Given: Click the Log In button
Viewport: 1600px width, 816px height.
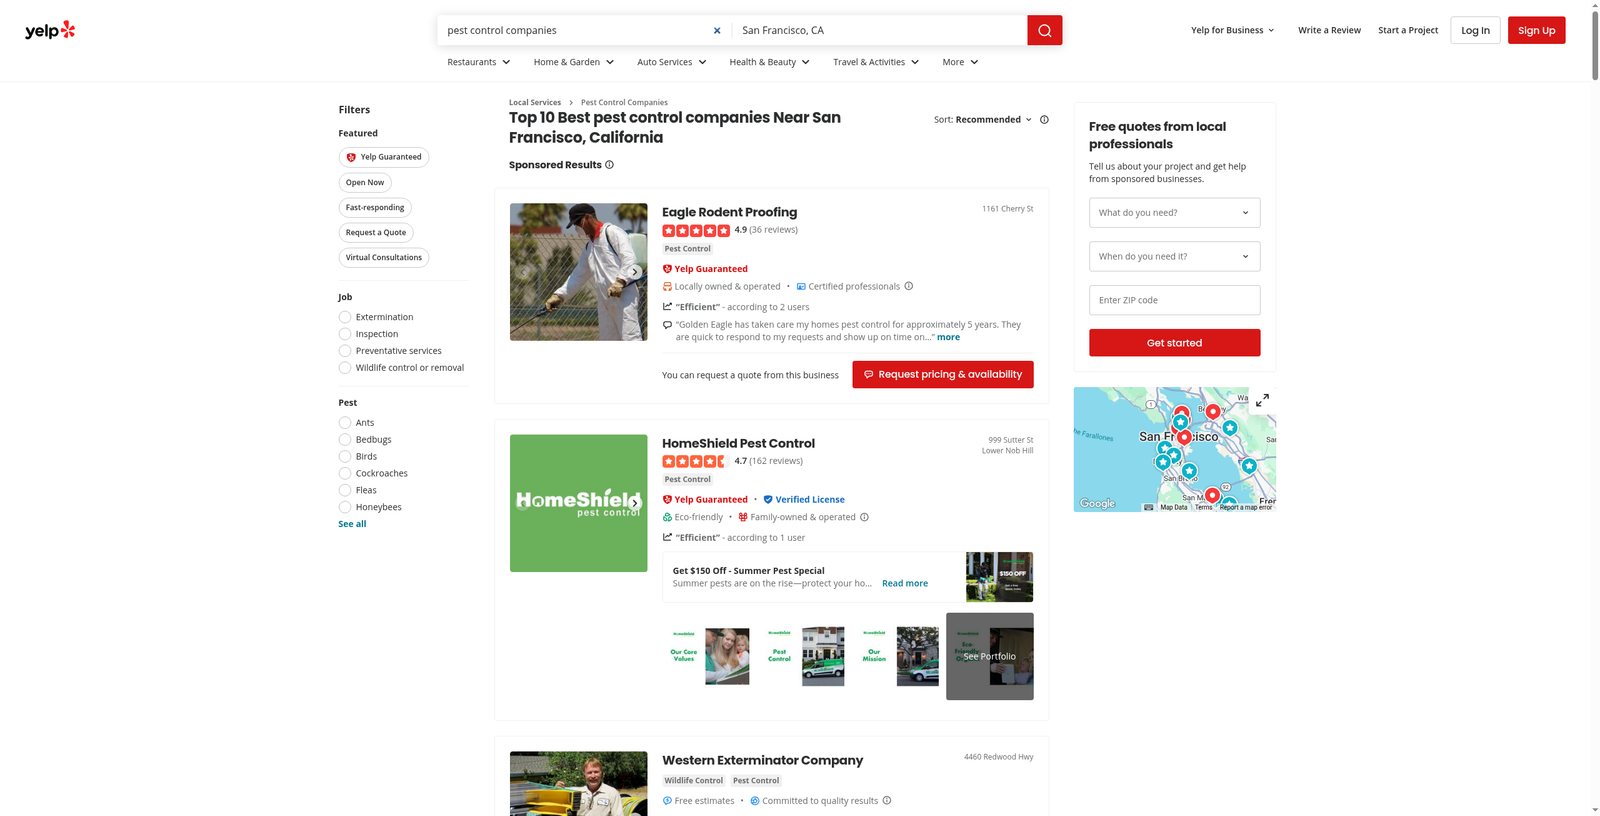Looking at the screenshot, I should coord(1475,30).
